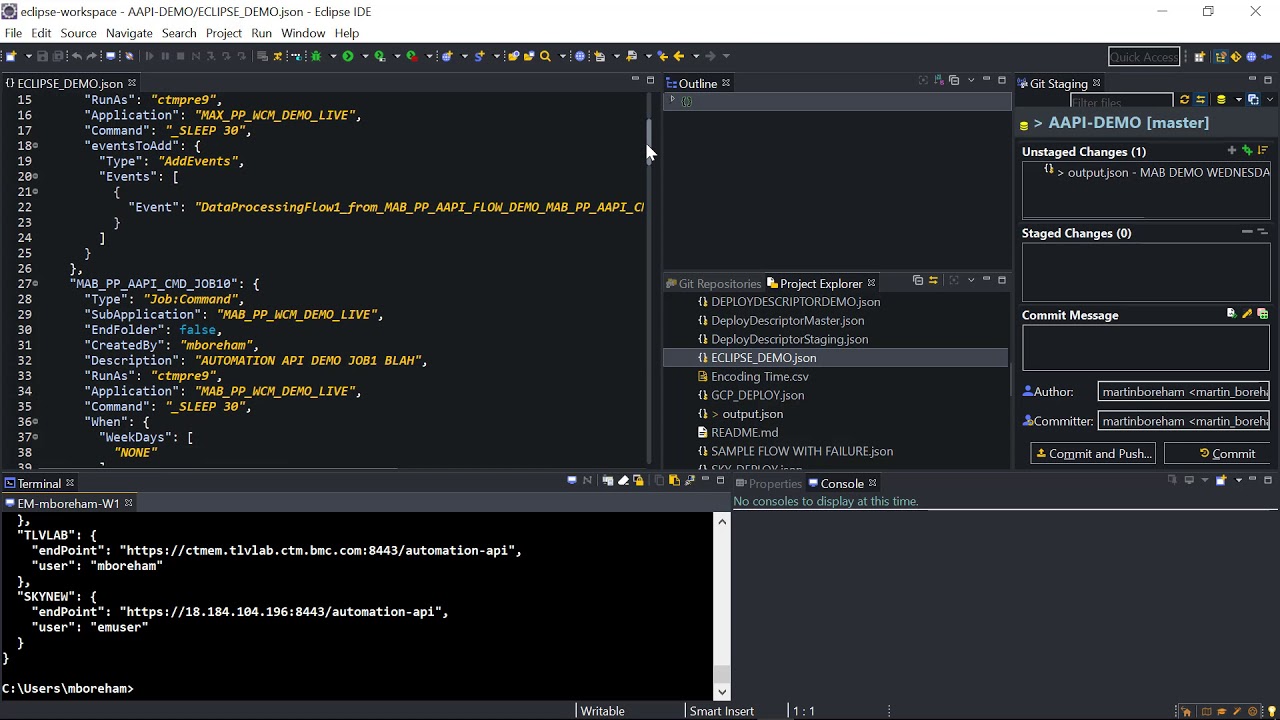Switch to the Properties tab

(x=768, y=483)
